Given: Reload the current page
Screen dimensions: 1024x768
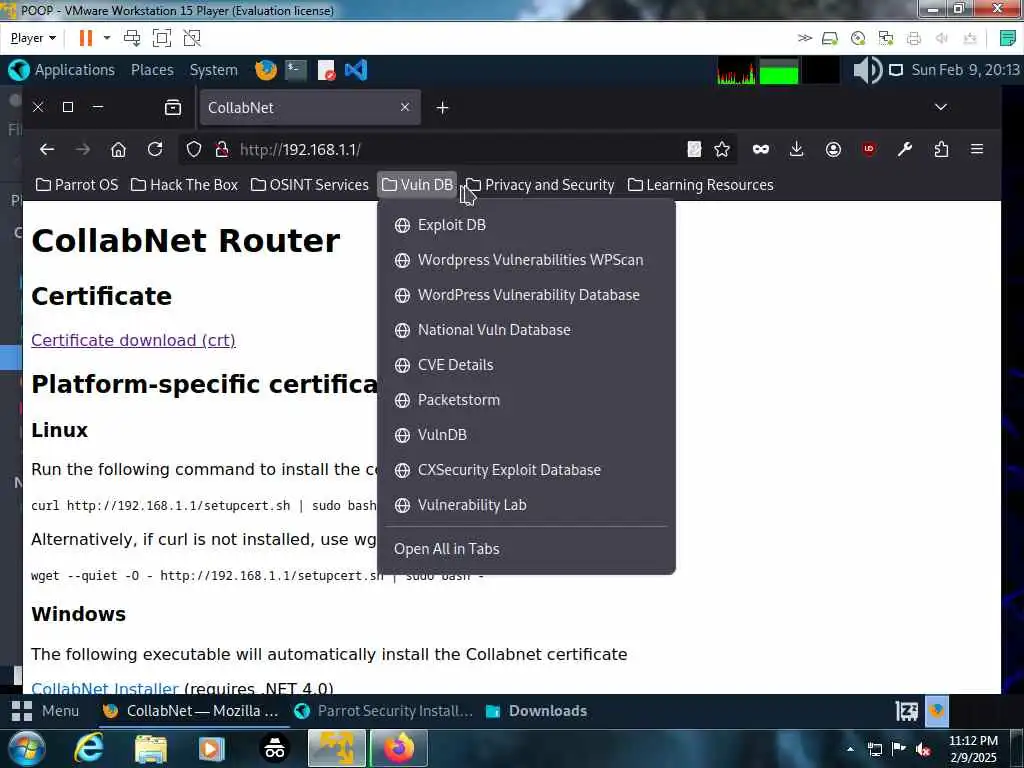Looking at the screenshot, I should click(155, 150).
